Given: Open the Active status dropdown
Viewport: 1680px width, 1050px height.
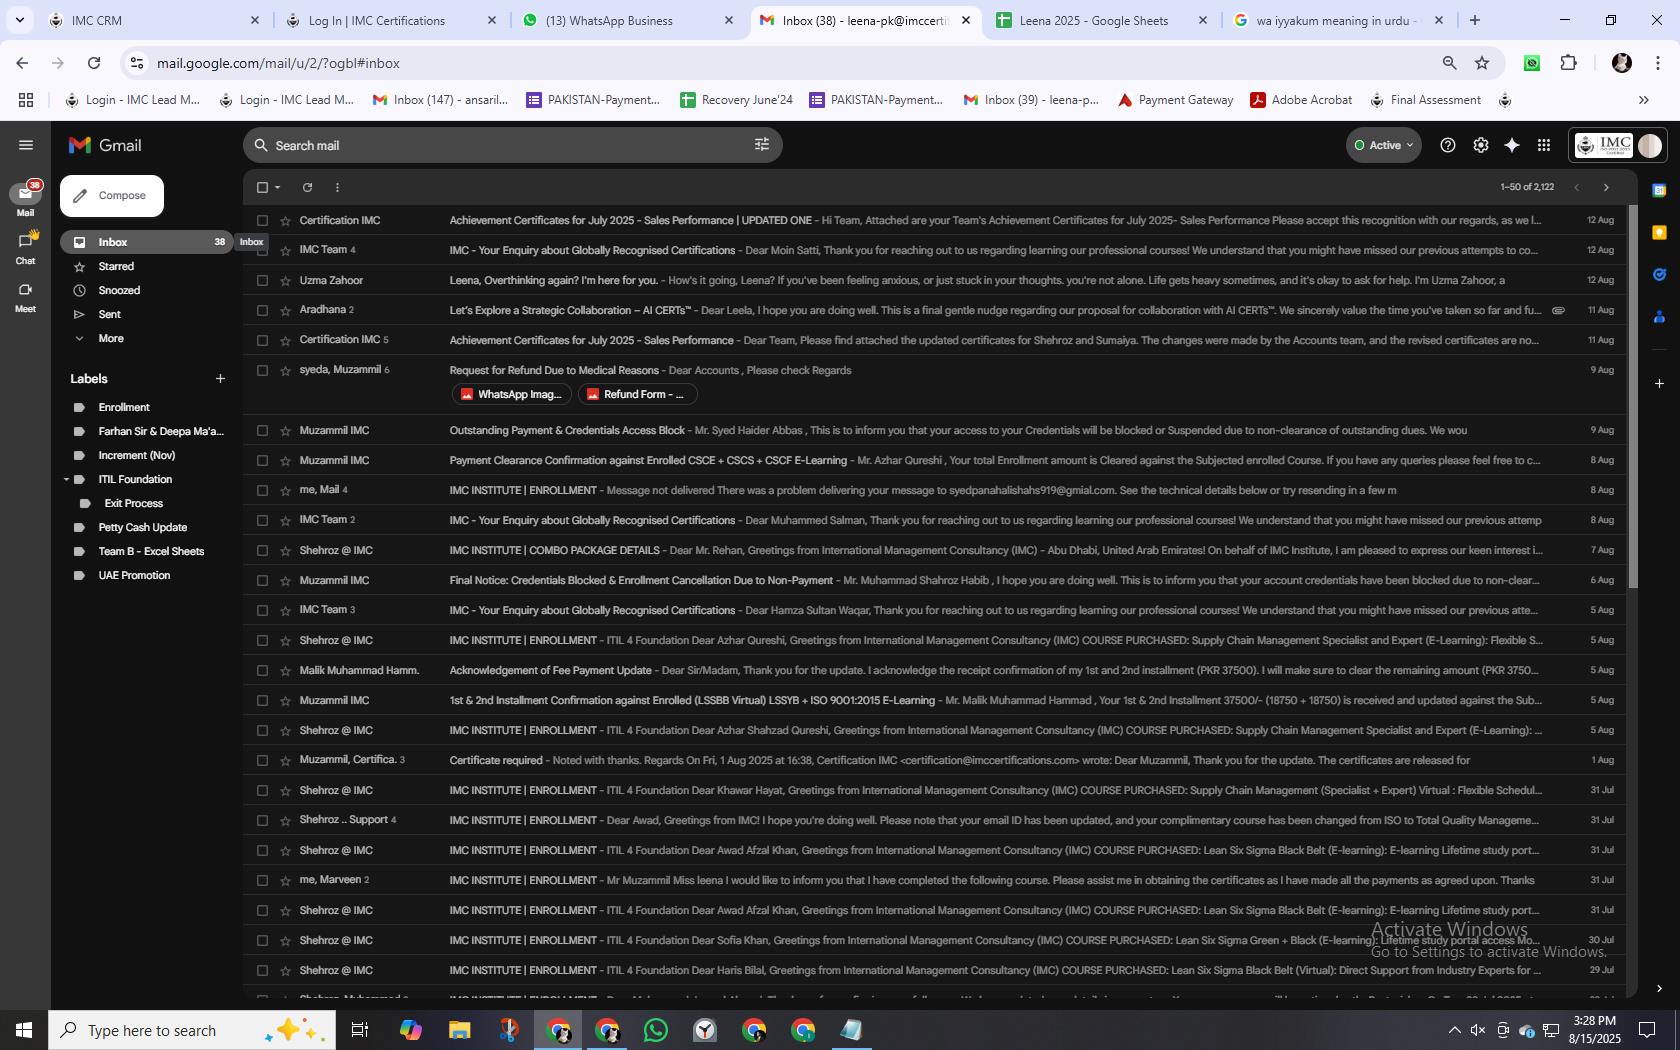Looking at the screenshot, I should point(1384,145).
